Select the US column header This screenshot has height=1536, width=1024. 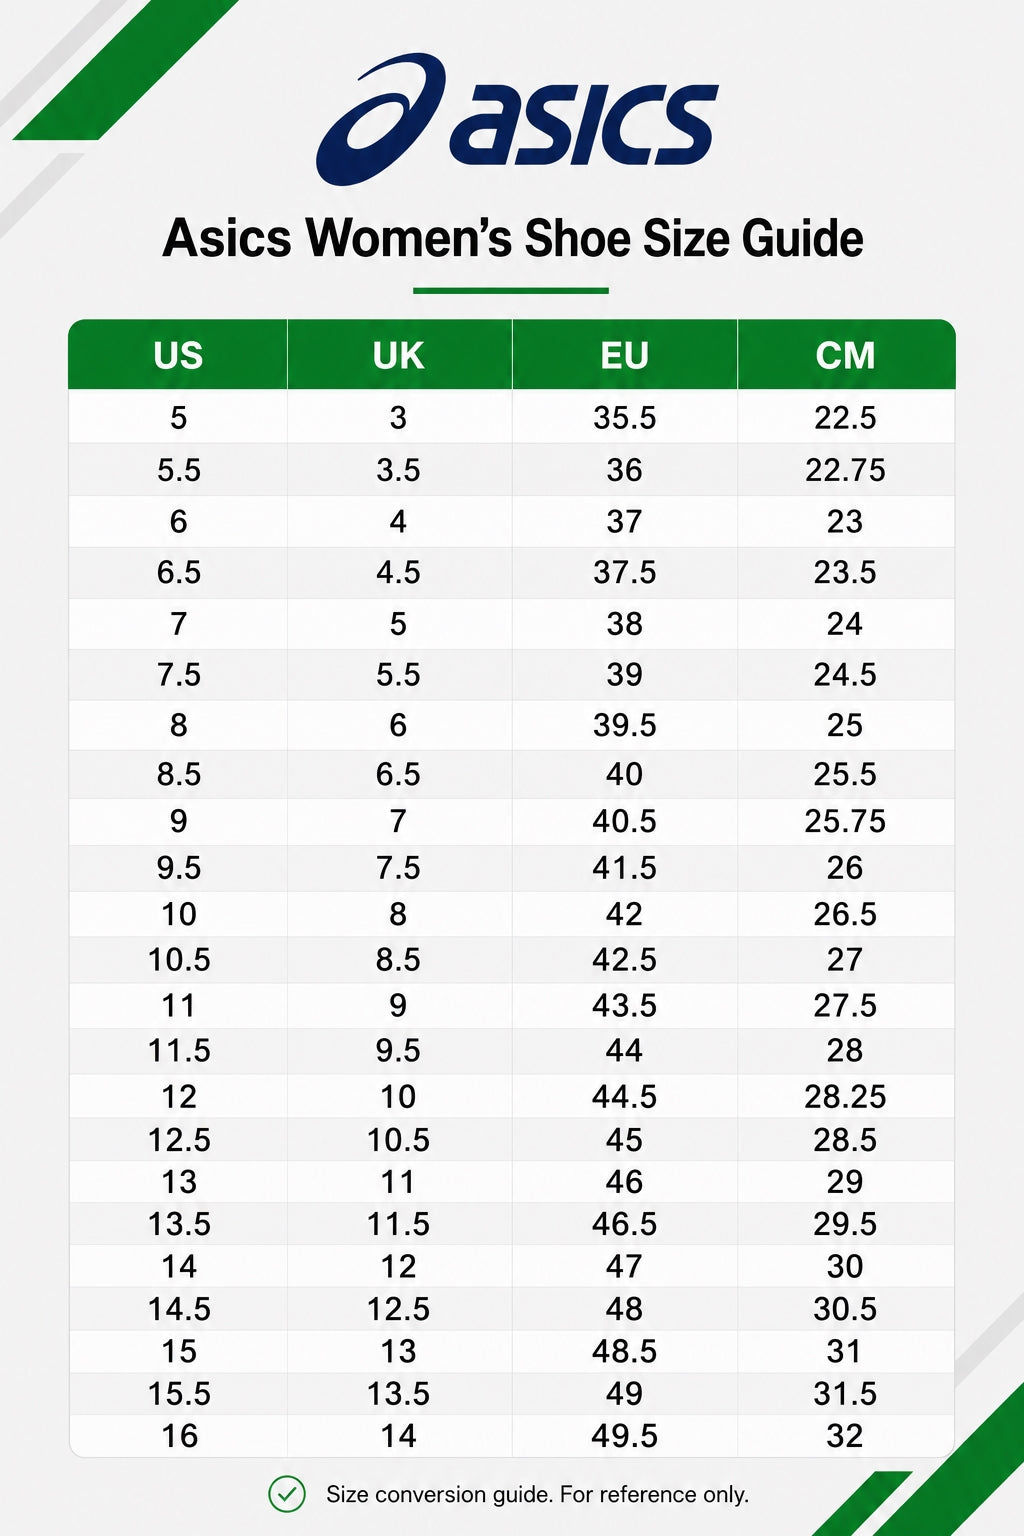(178, 355)
